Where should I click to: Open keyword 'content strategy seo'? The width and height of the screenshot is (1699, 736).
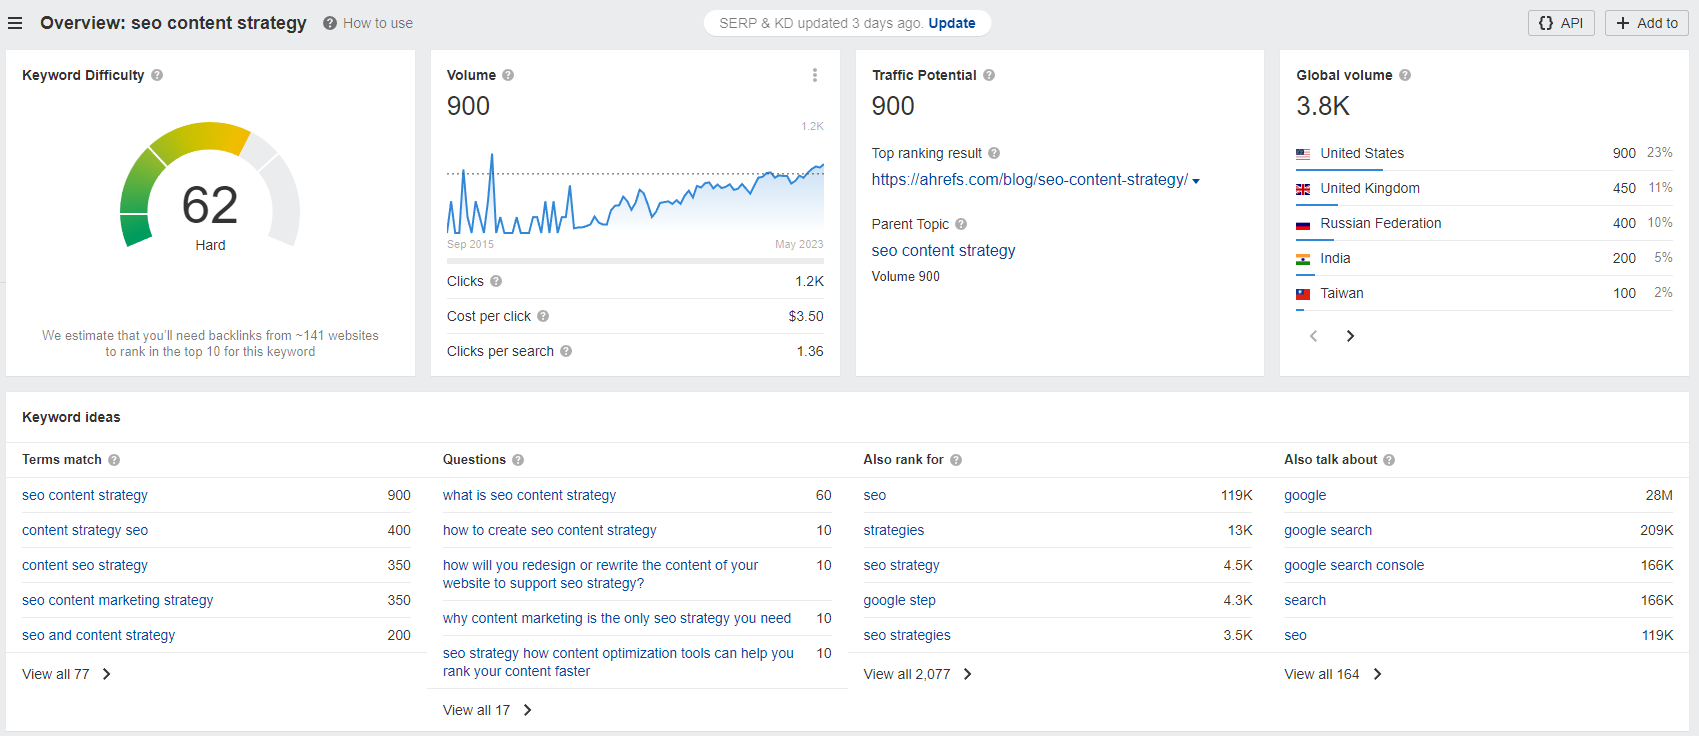(x=85, y=530)
